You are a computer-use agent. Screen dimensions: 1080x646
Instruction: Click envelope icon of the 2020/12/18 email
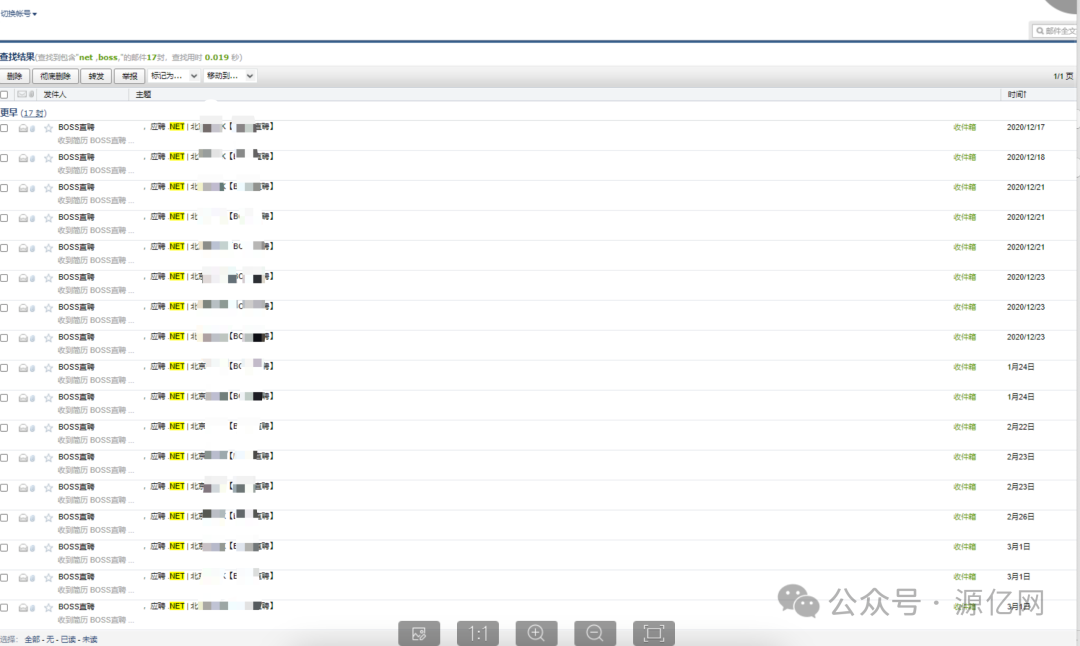[23, 158]
